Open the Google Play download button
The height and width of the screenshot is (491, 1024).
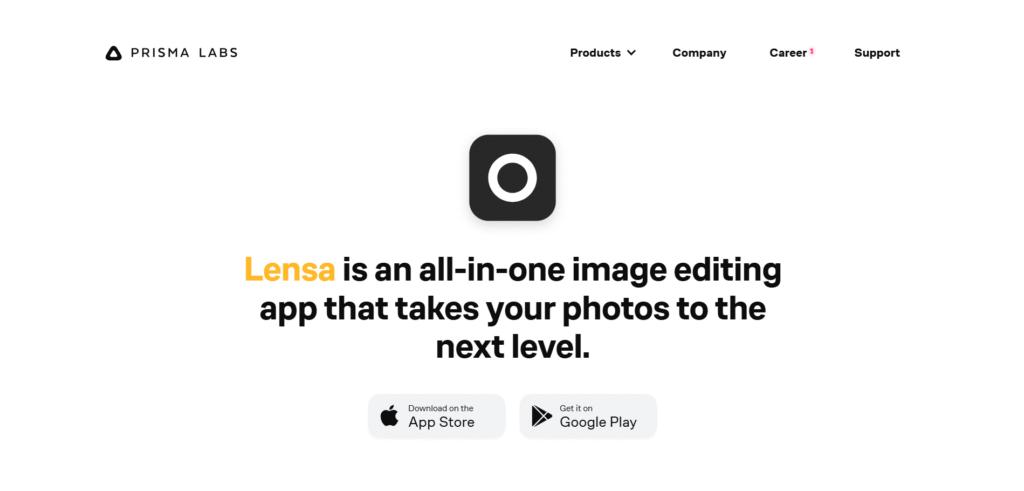pos(588,416)
